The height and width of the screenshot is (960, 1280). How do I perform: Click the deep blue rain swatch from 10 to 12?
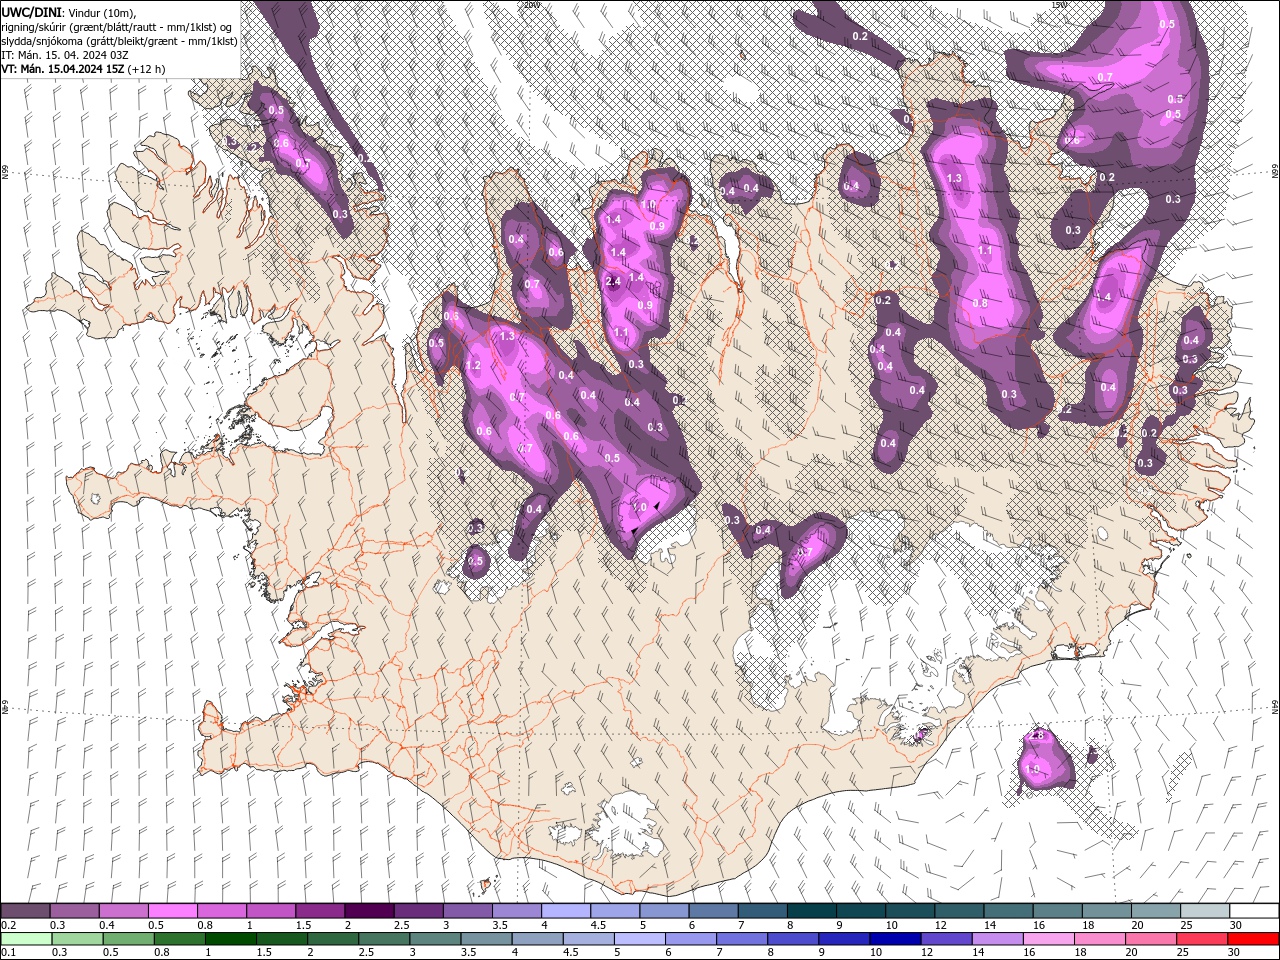(x=894, y=938)
